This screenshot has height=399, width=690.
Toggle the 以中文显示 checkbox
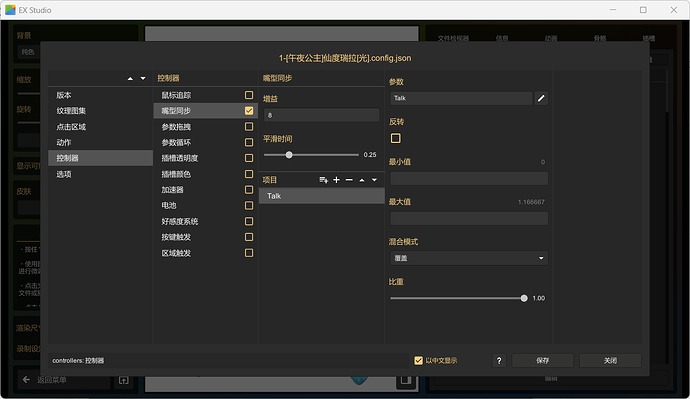point(418,361)
